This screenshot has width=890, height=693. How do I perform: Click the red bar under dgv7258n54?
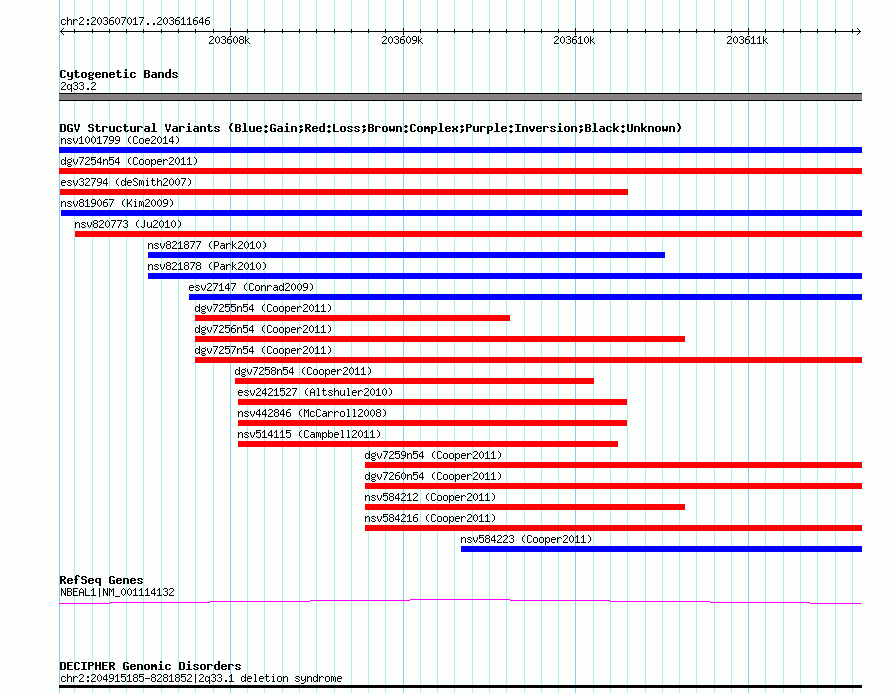pyautogui.click(x=414, y=381)
